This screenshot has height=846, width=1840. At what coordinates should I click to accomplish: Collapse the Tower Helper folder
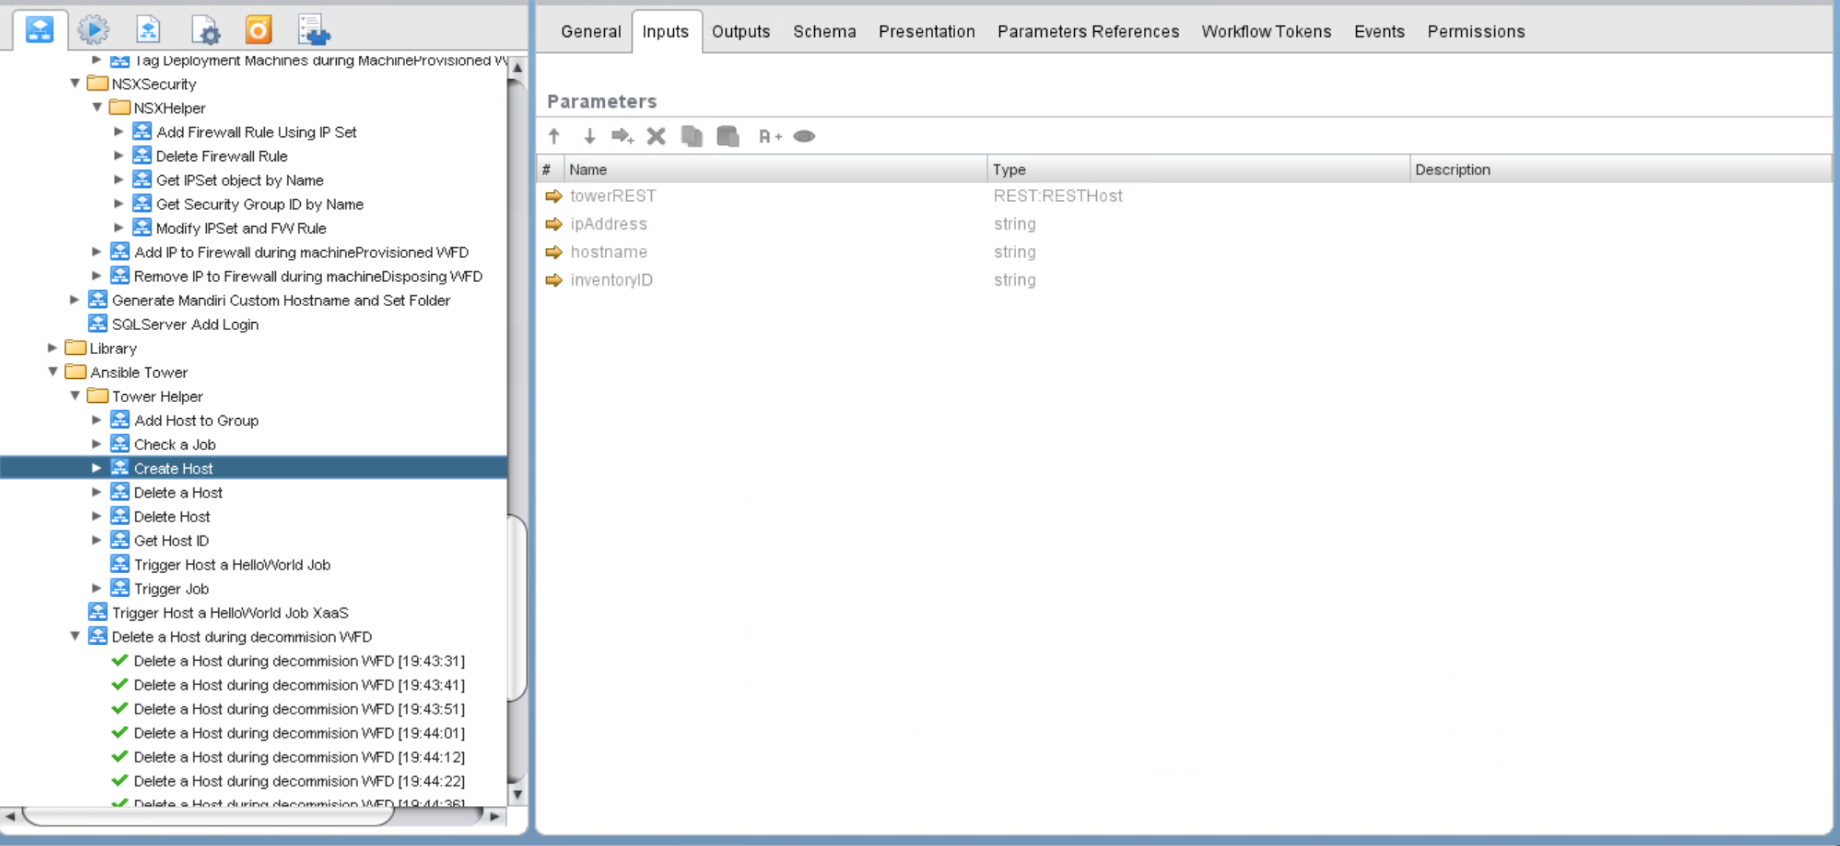pos(75,396)
